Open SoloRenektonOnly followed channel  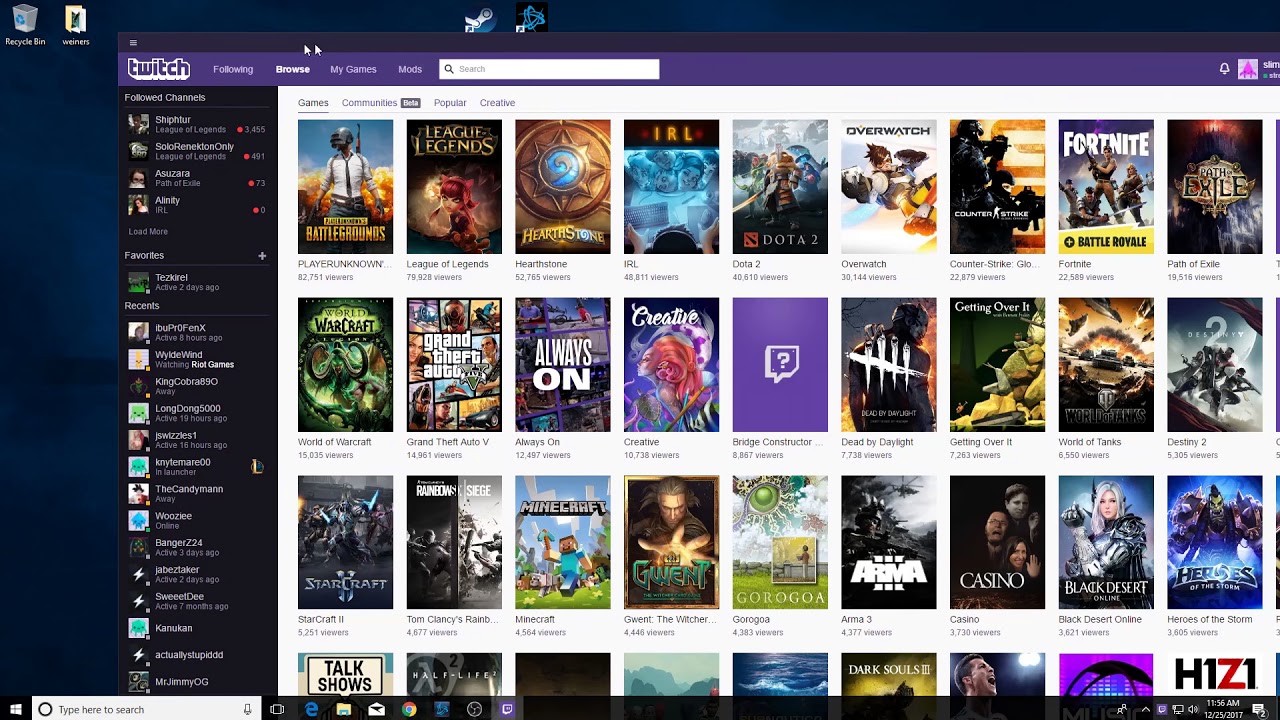click(x=197, y=151)
